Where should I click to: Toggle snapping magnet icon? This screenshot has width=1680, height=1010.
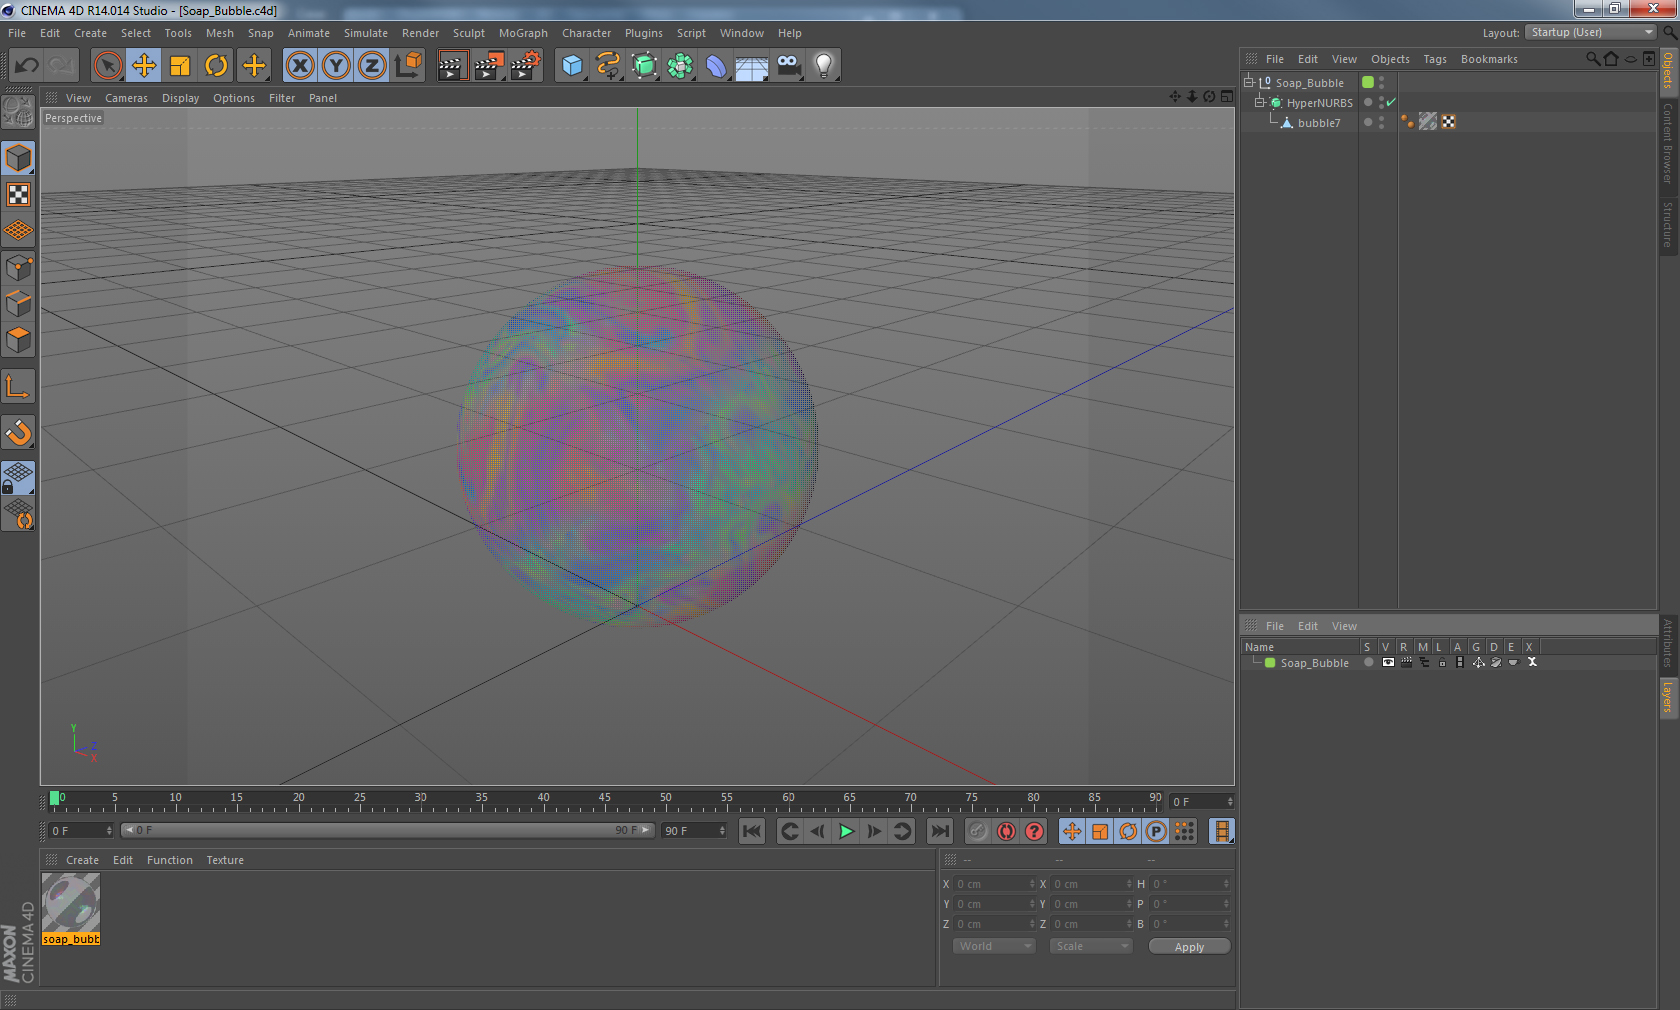click(x=18, y=432)
